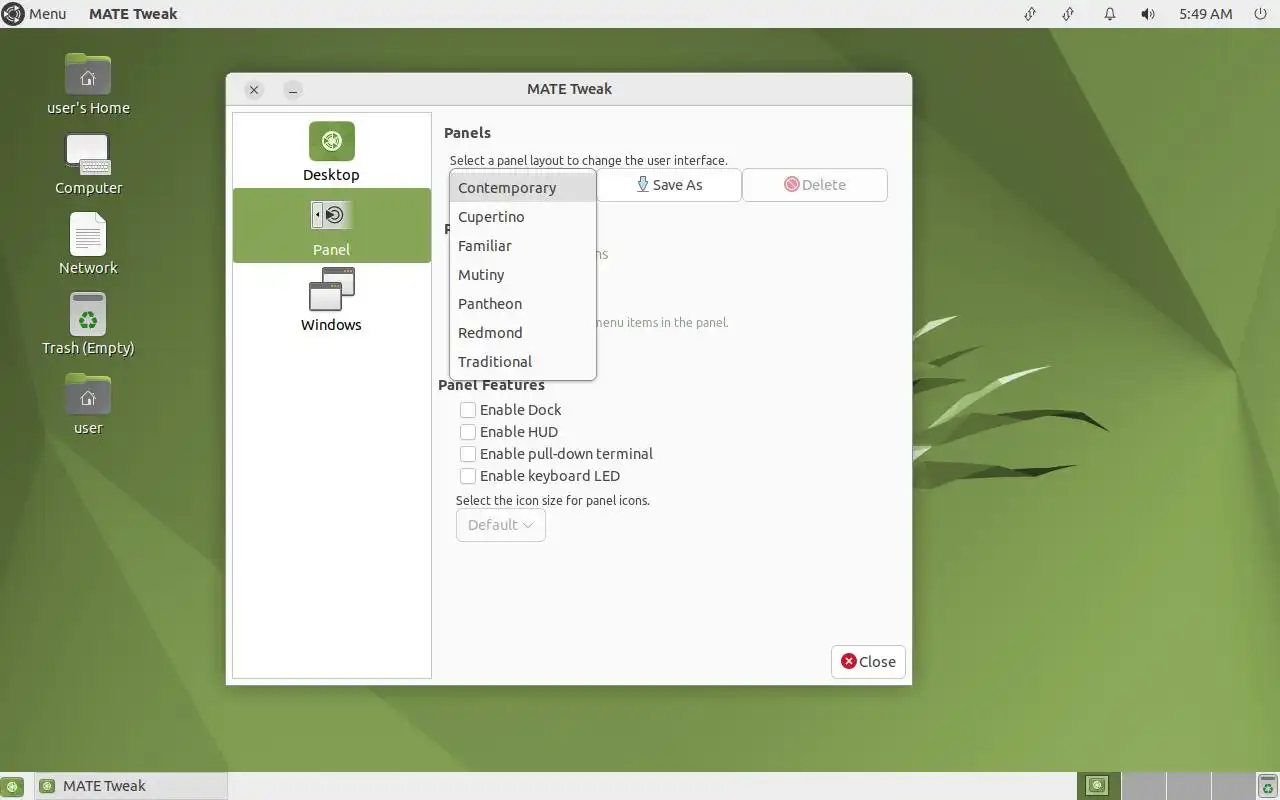Image resolution: width=1280 pixels, height=800 pixels.
Task: Open trash applet in bottom panel
Action: click(x=1269, y=786)
